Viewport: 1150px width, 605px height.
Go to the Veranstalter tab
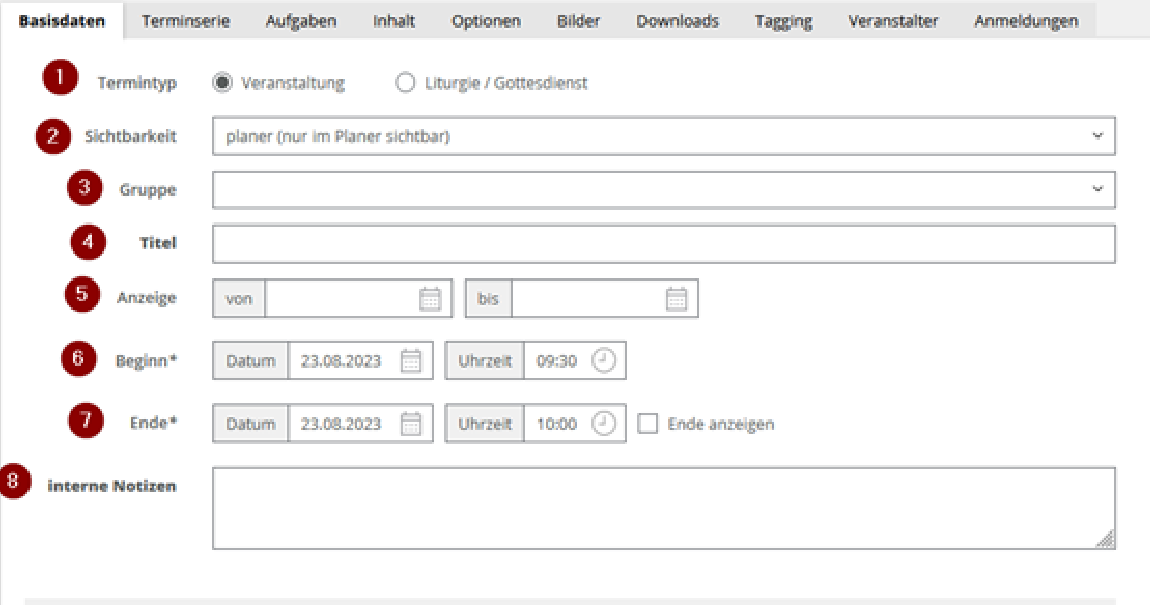tap(893, 21)
